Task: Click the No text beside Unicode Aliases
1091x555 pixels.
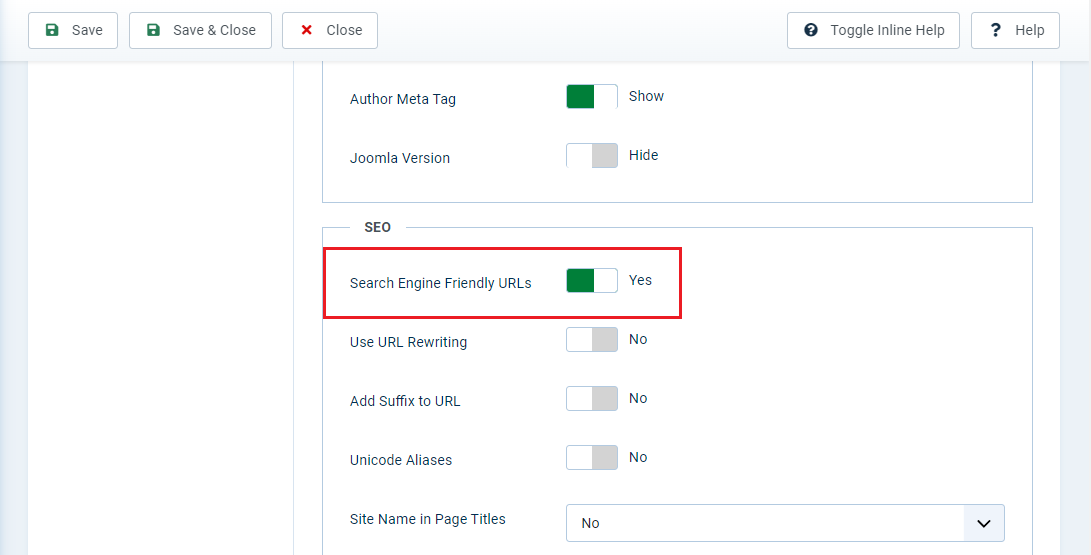Action: click(x=638, y=458)
